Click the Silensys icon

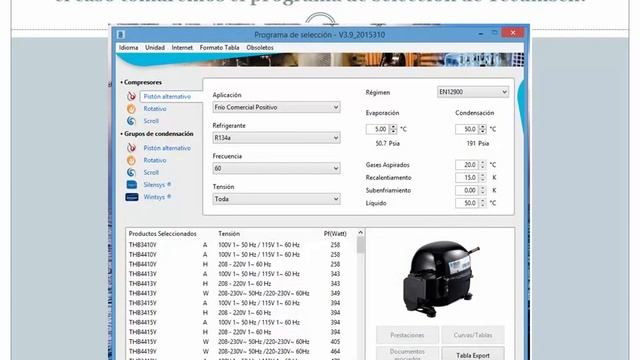click(131, 184)
